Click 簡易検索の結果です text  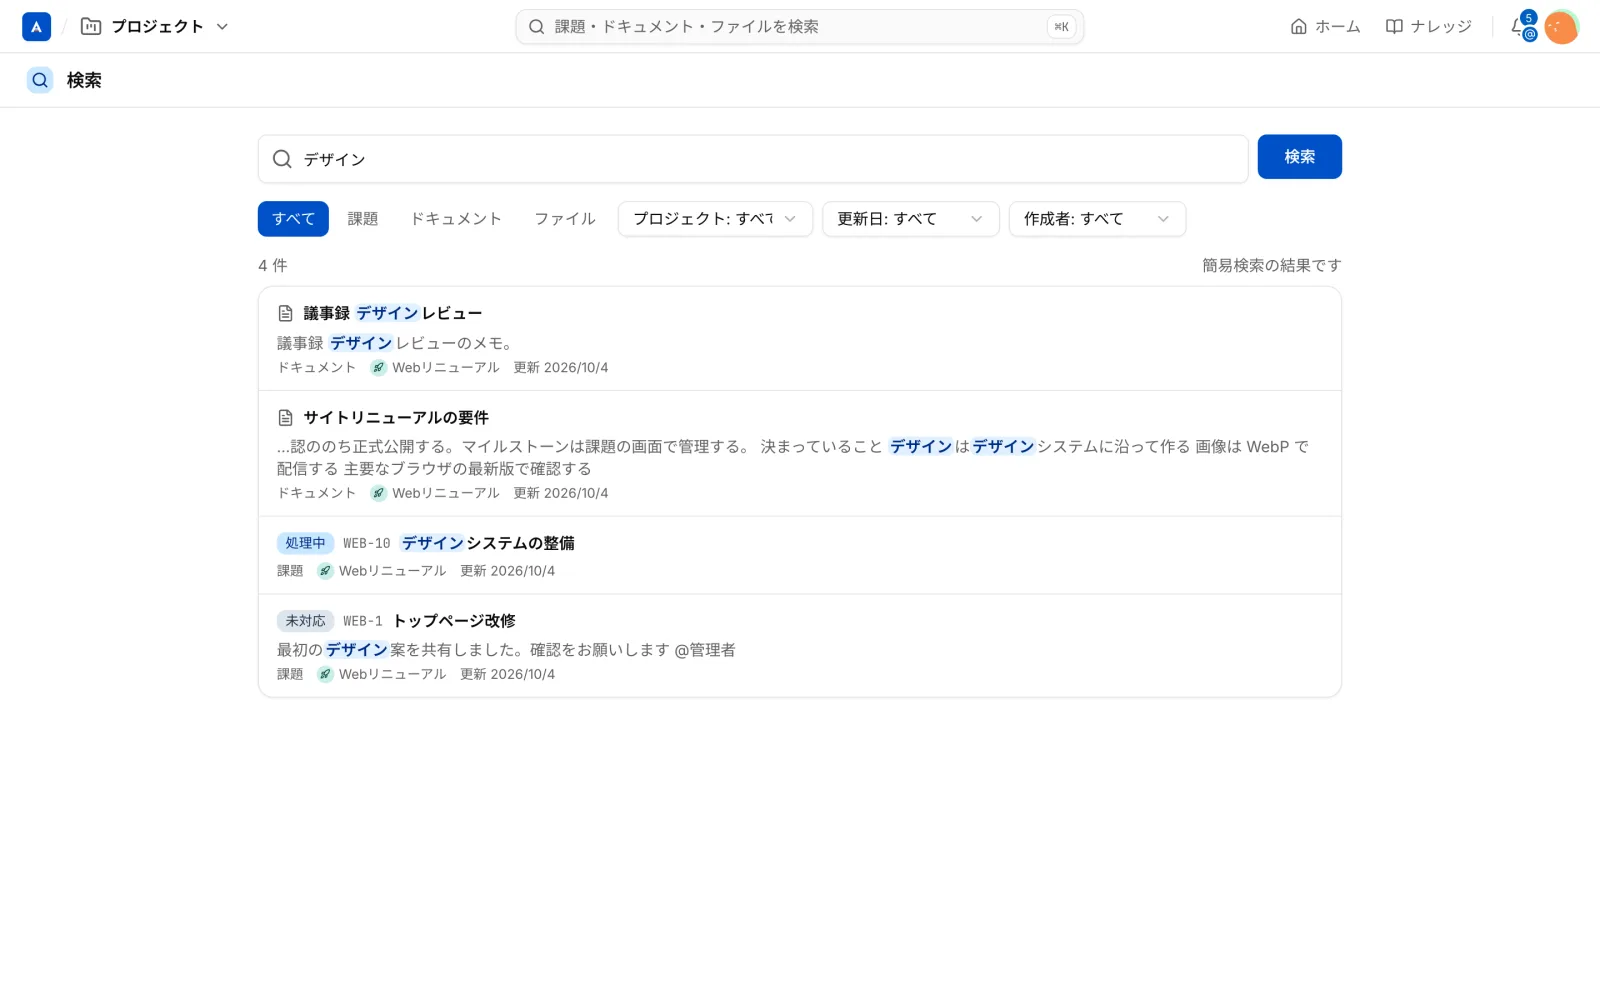click(x=1271, y=265)
